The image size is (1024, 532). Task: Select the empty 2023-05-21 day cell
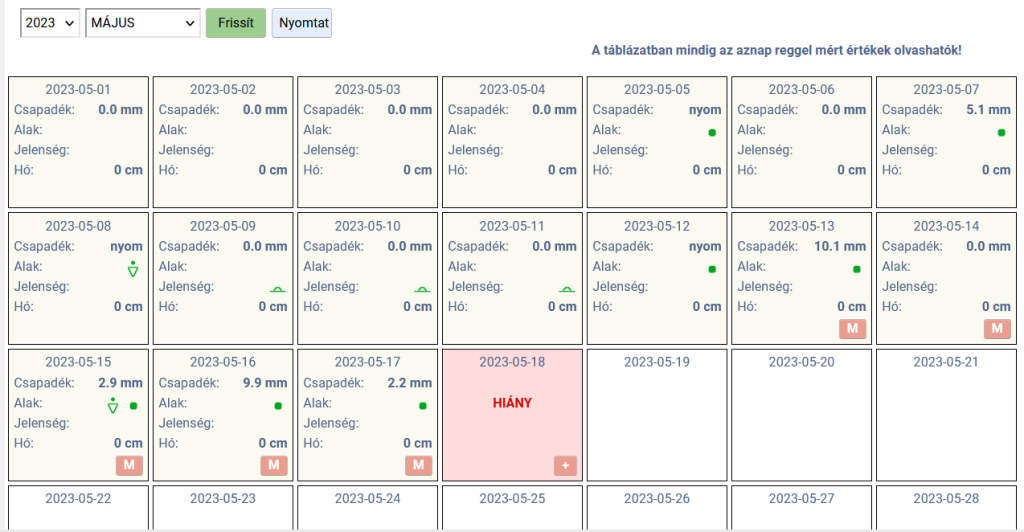(x=946, y=415)
